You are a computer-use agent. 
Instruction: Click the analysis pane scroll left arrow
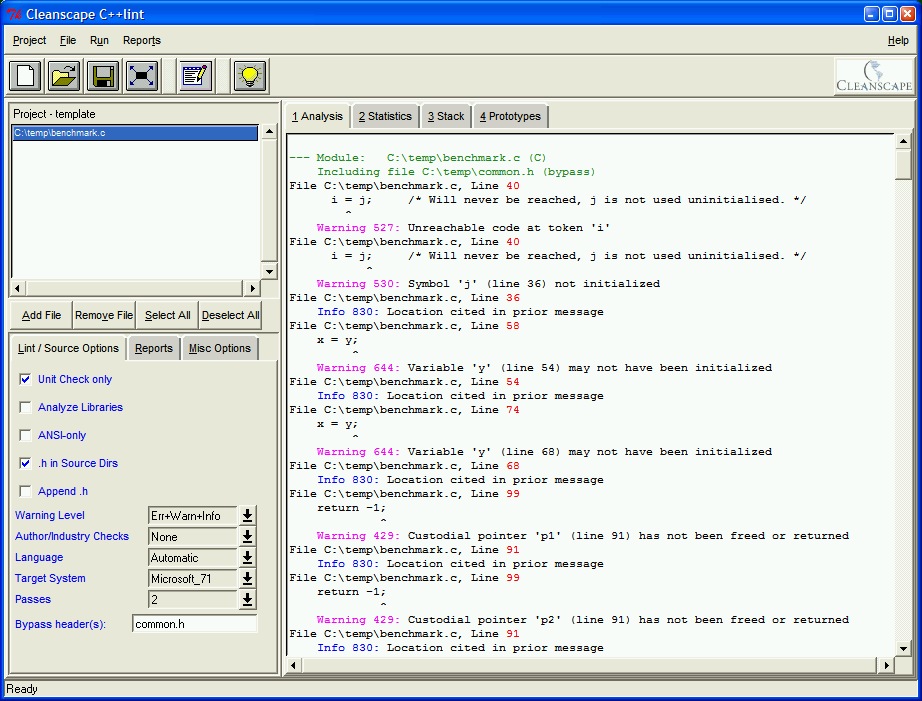[293, 665]
